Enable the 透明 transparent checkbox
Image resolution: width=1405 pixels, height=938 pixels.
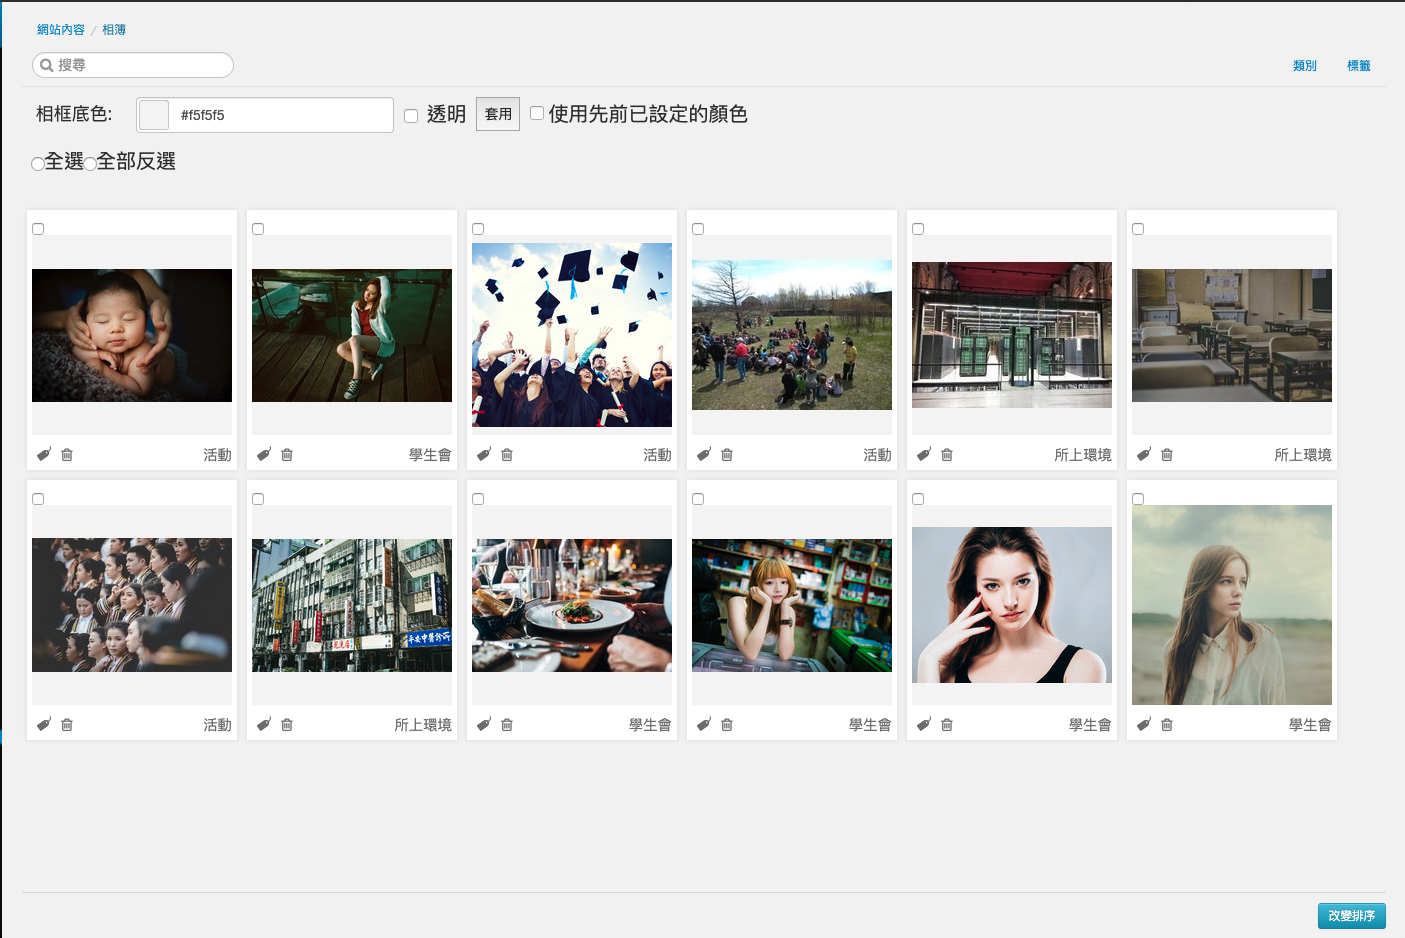(x=411, y=116)
